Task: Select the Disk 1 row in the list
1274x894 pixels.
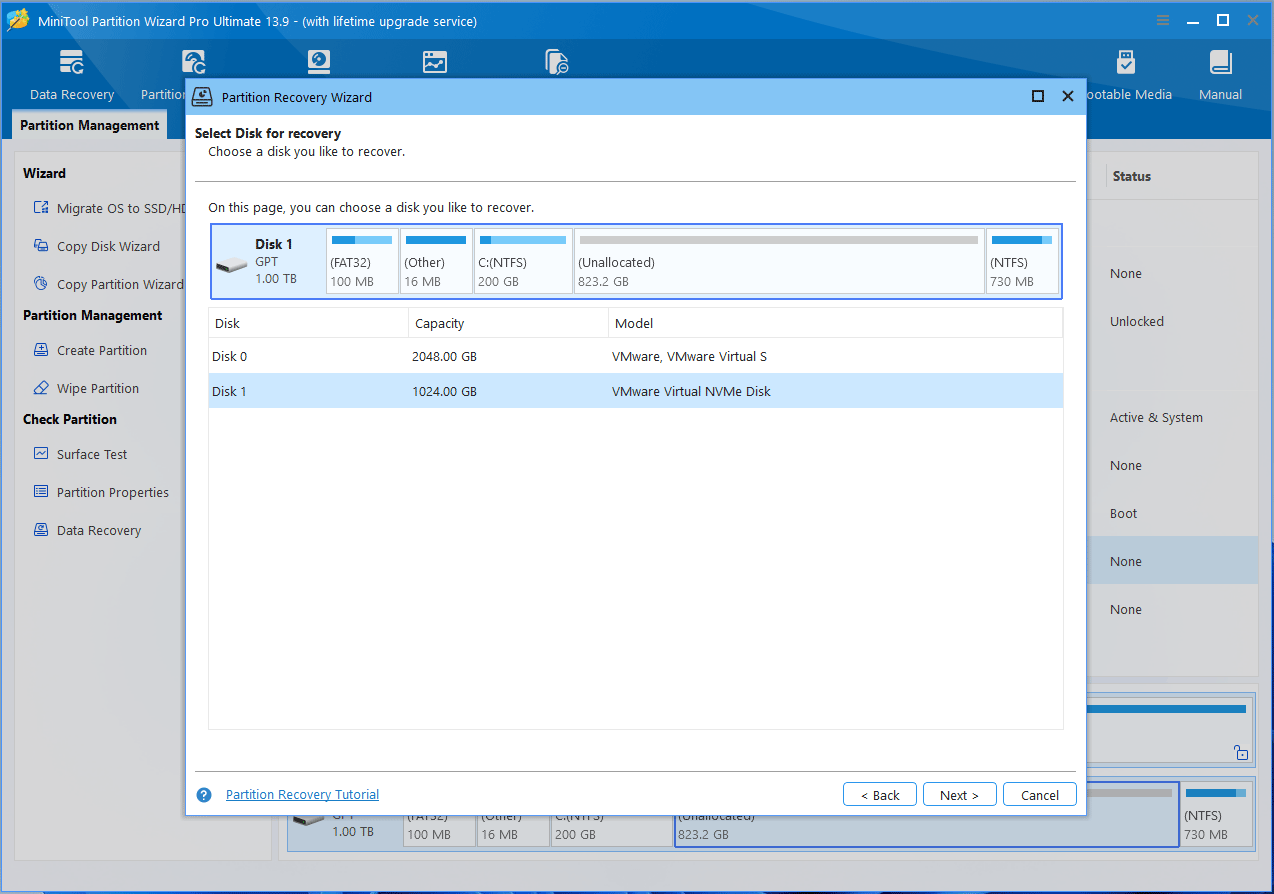Action: (x=635, y=391)
